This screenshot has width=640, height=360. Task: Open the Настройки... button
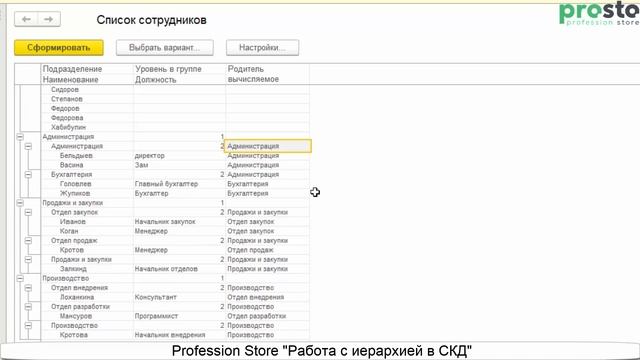262,48
